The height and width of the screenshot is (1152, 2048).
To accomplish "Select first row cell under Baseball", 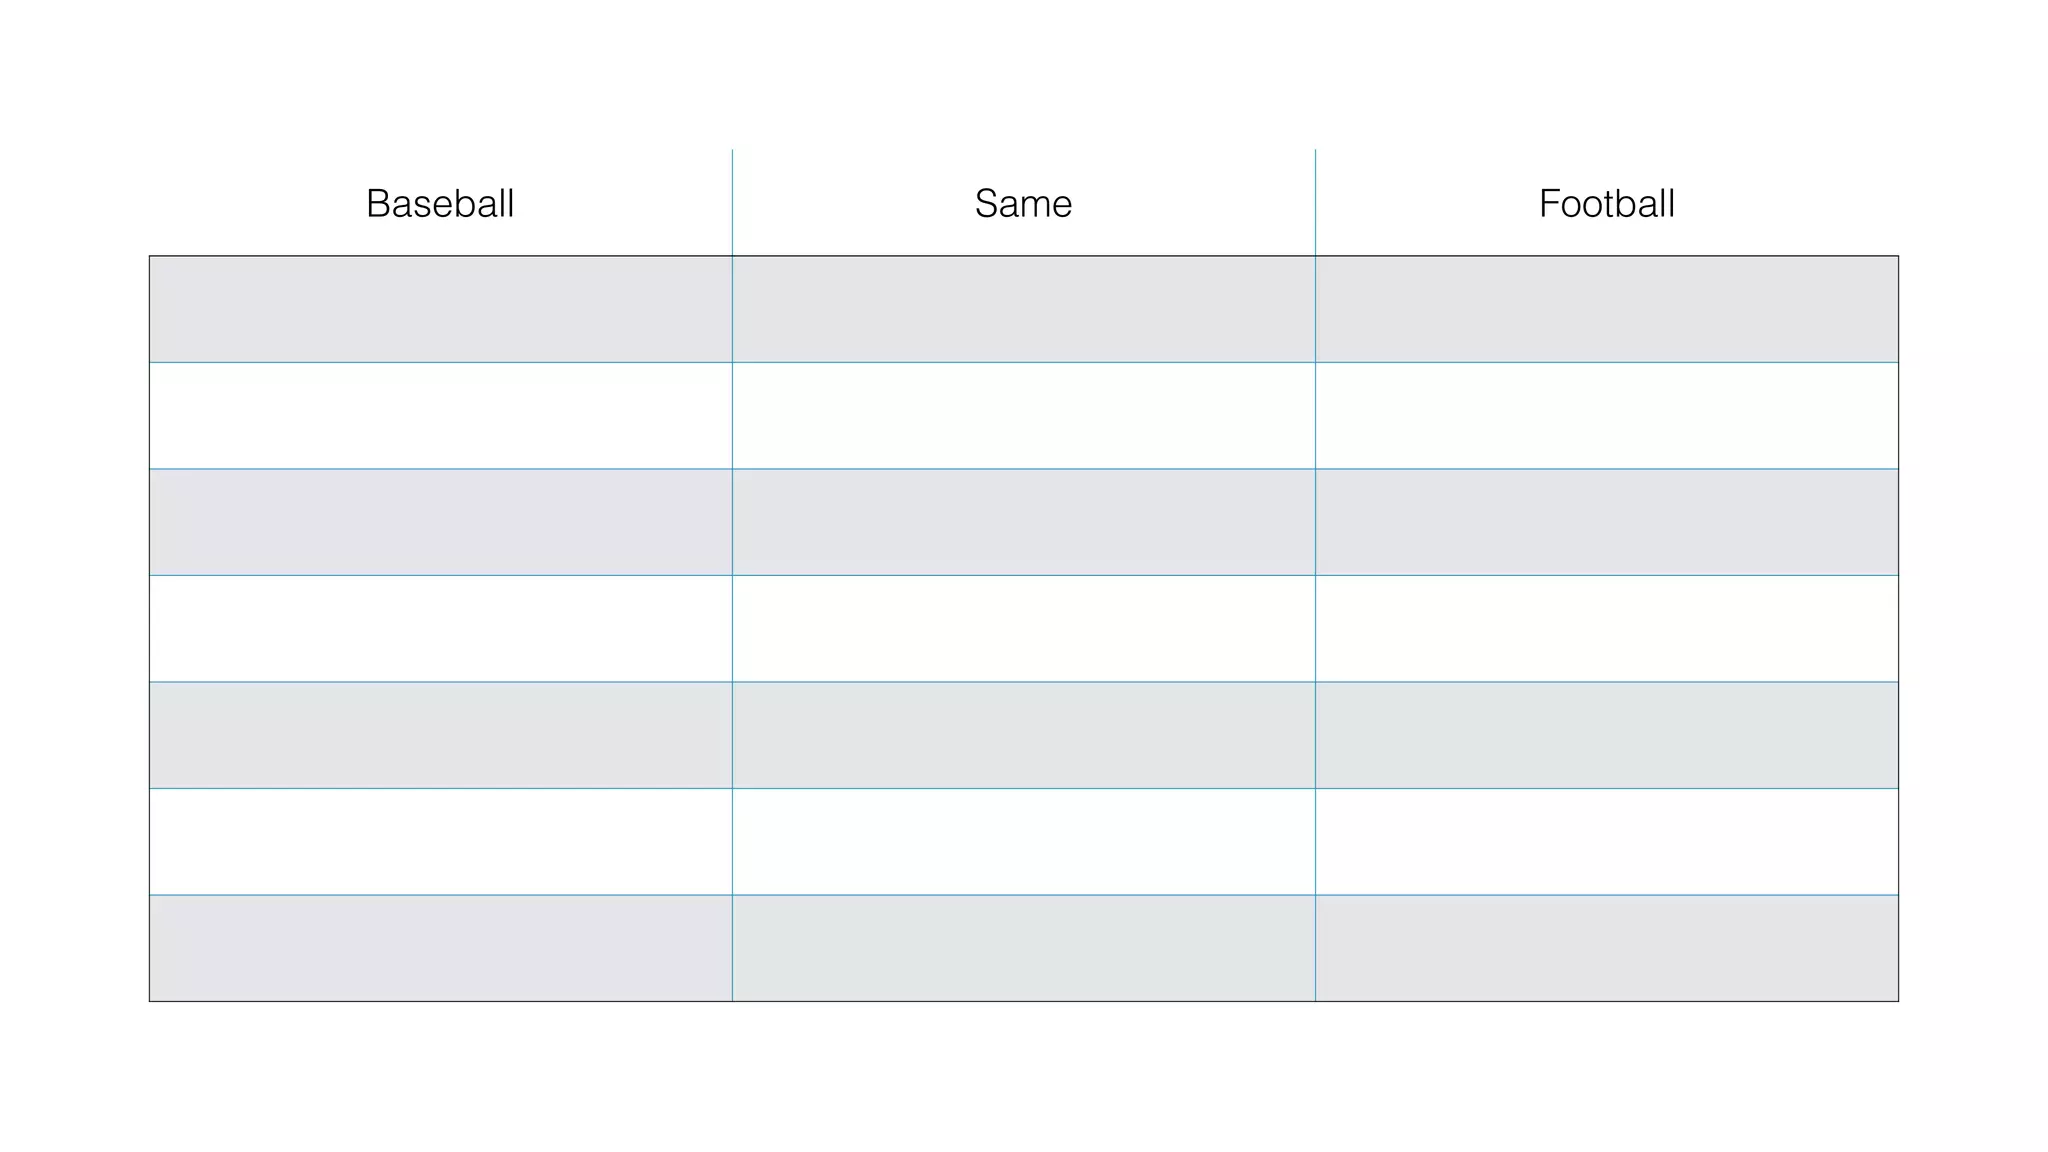I will coord(440,309).
